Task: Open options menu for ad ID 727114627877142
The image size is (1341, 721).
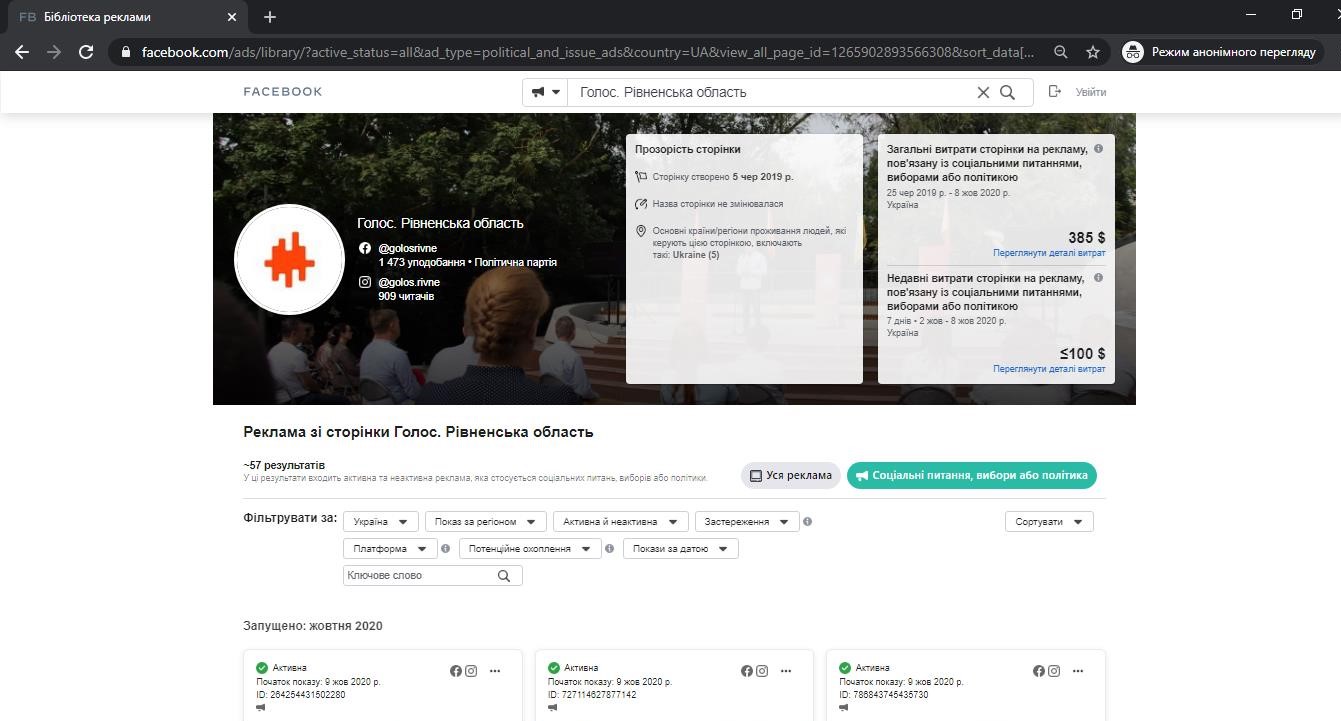Action: tap(786, 671)
